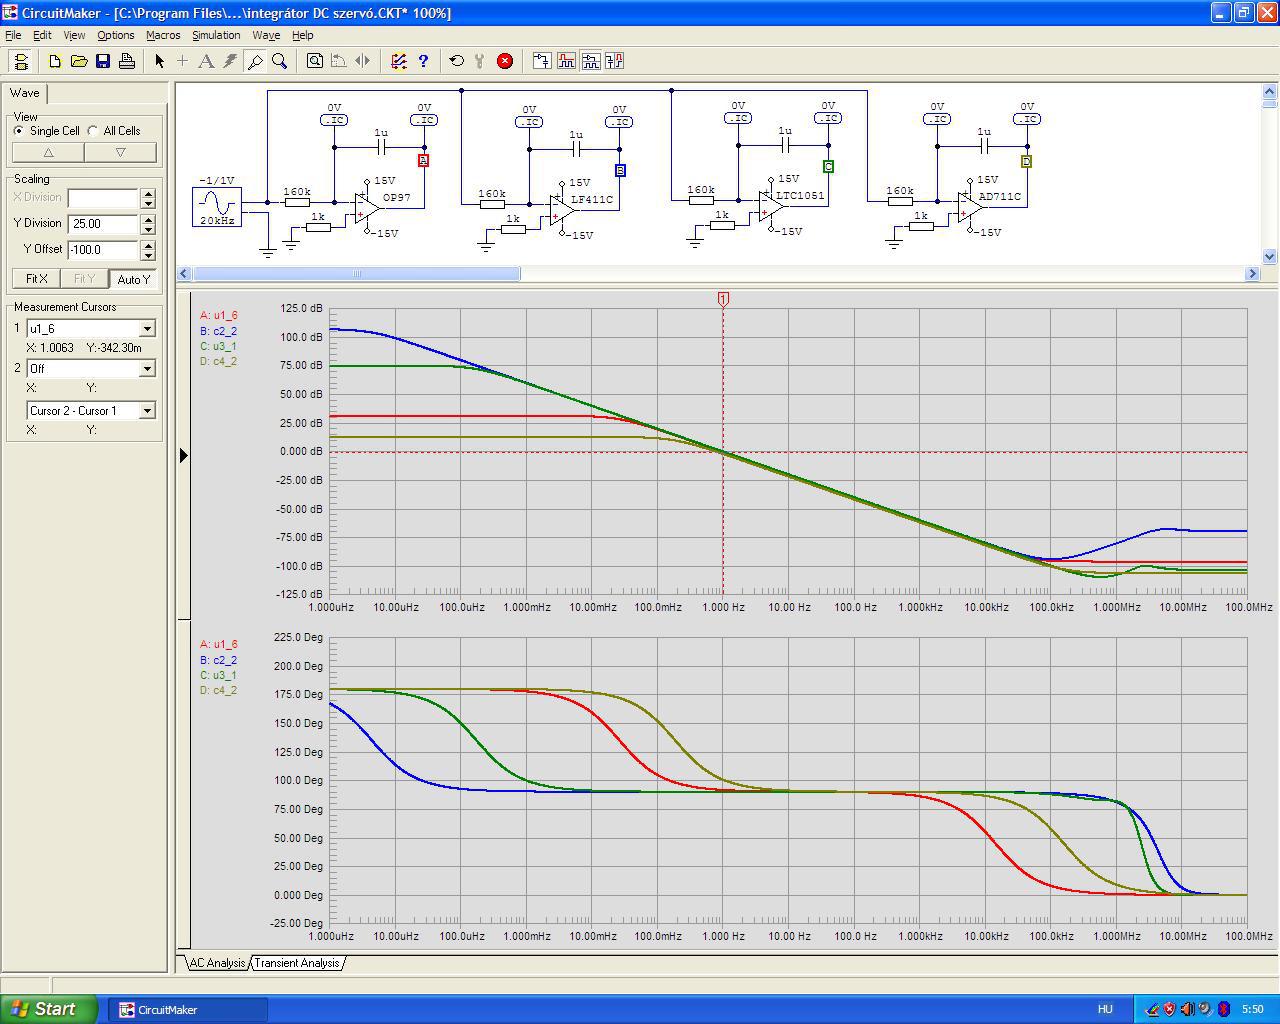Click the blue probe B marker on schematic
Screen dimensions: 1280x1024
click(620, 170)
